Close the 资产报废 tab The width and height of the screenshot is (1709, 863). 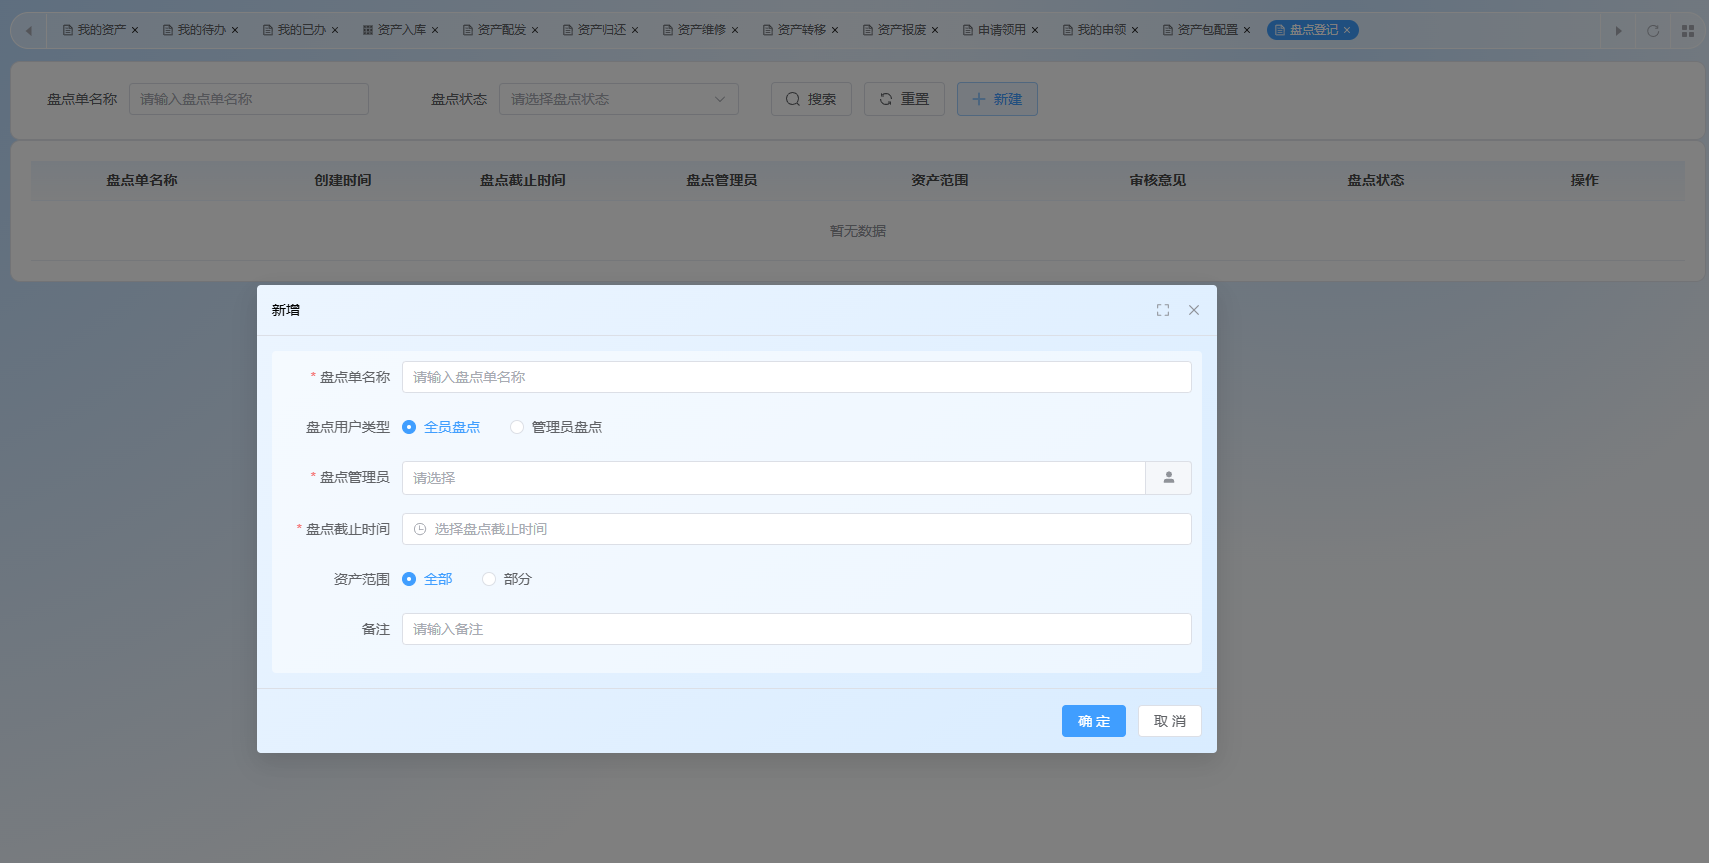pyautogui.click(x=935, y=30)
